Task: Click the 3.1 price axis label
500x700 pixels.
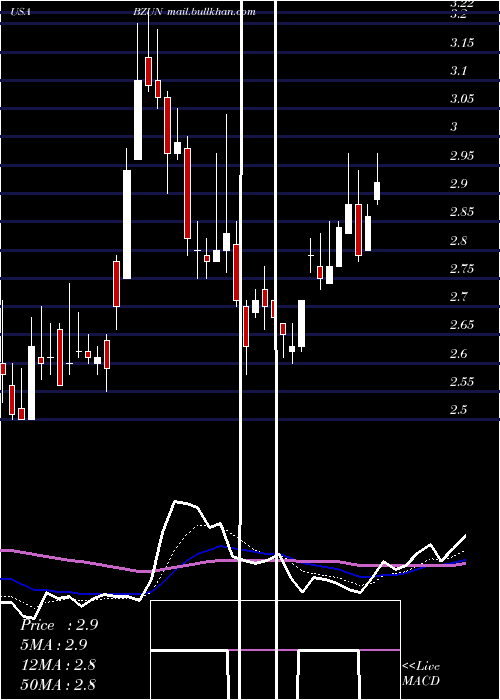Action: coord(458,71)
